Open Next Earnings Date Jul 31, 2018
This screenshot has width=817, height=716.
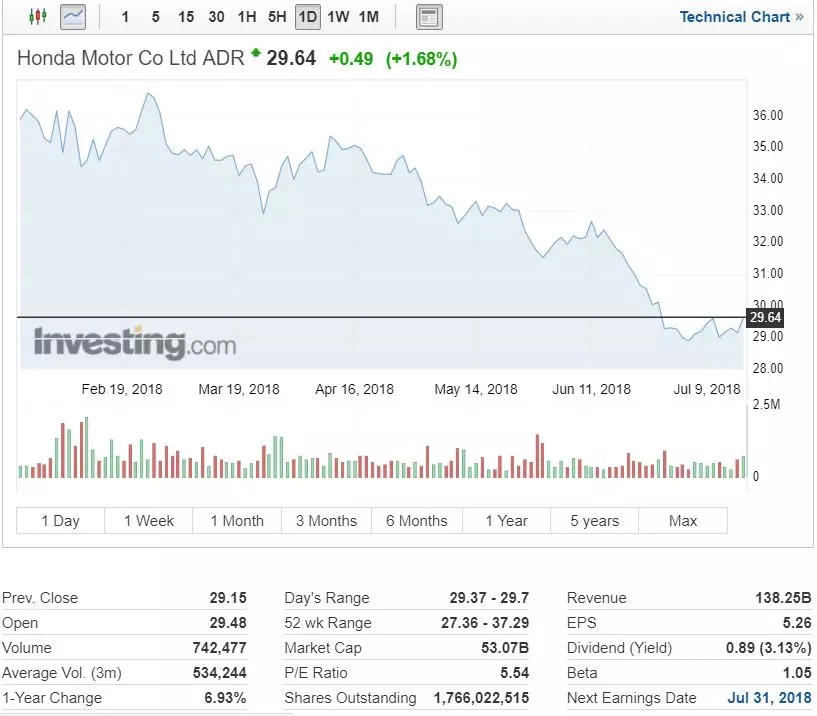click(769, 698)
